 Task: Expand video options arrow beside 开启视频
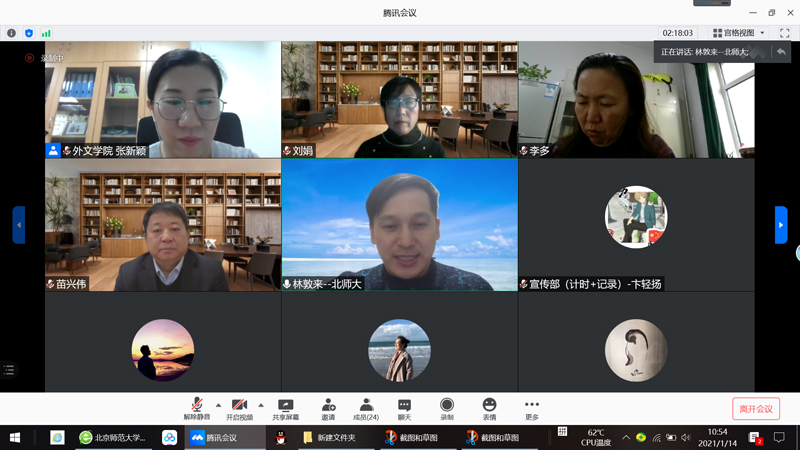pos(261,405)
